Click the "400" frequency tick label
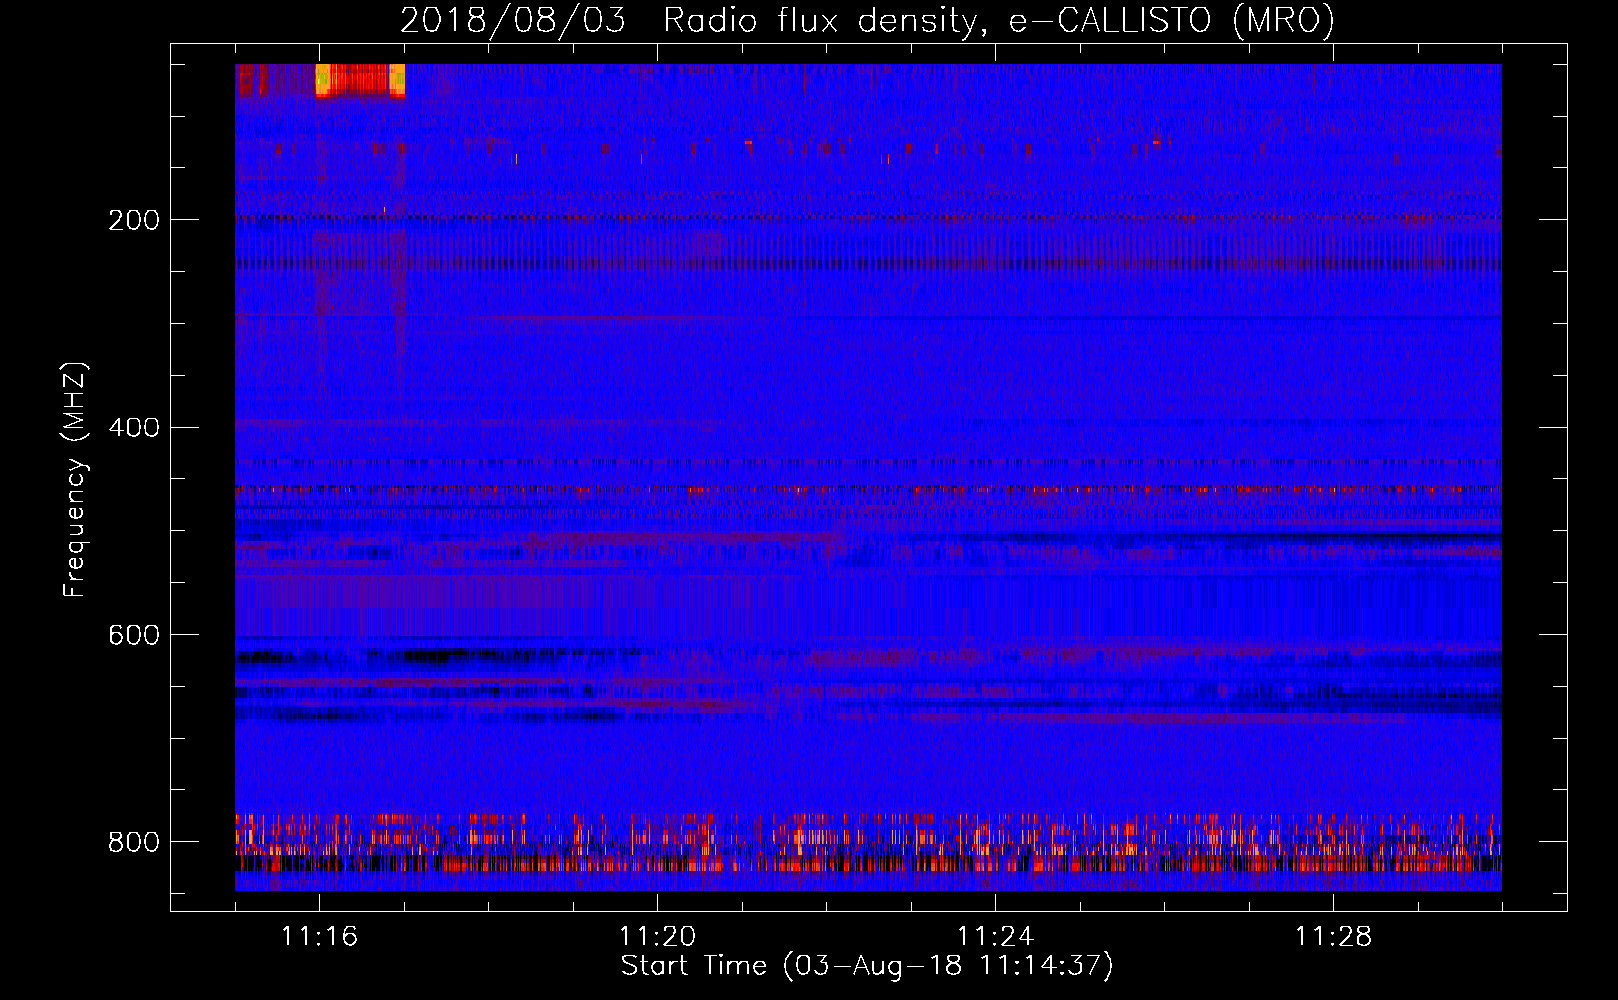This screenshot has height=1000, width=1618. coord(134,428)
